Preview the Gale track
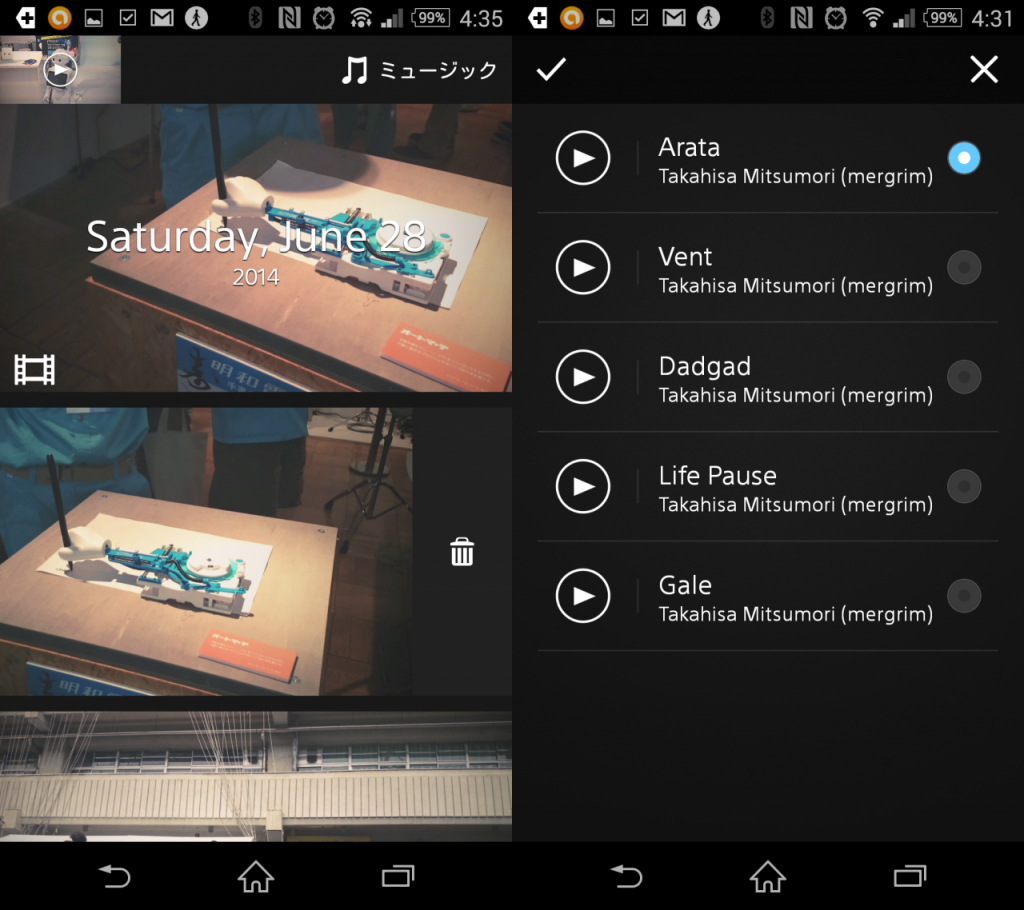Screen dimensions: 1024x910 coord(583,596)
